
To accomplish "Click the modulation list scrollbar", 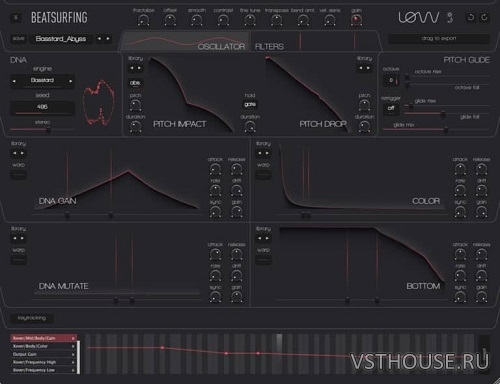I will 79,357.
